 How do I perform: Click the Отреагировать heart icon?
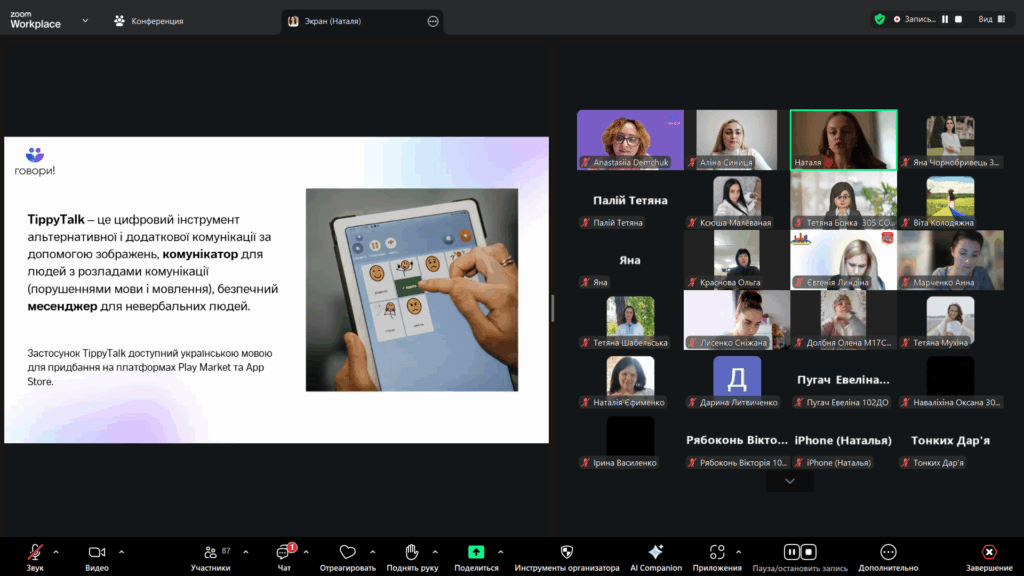pos(347,552)
